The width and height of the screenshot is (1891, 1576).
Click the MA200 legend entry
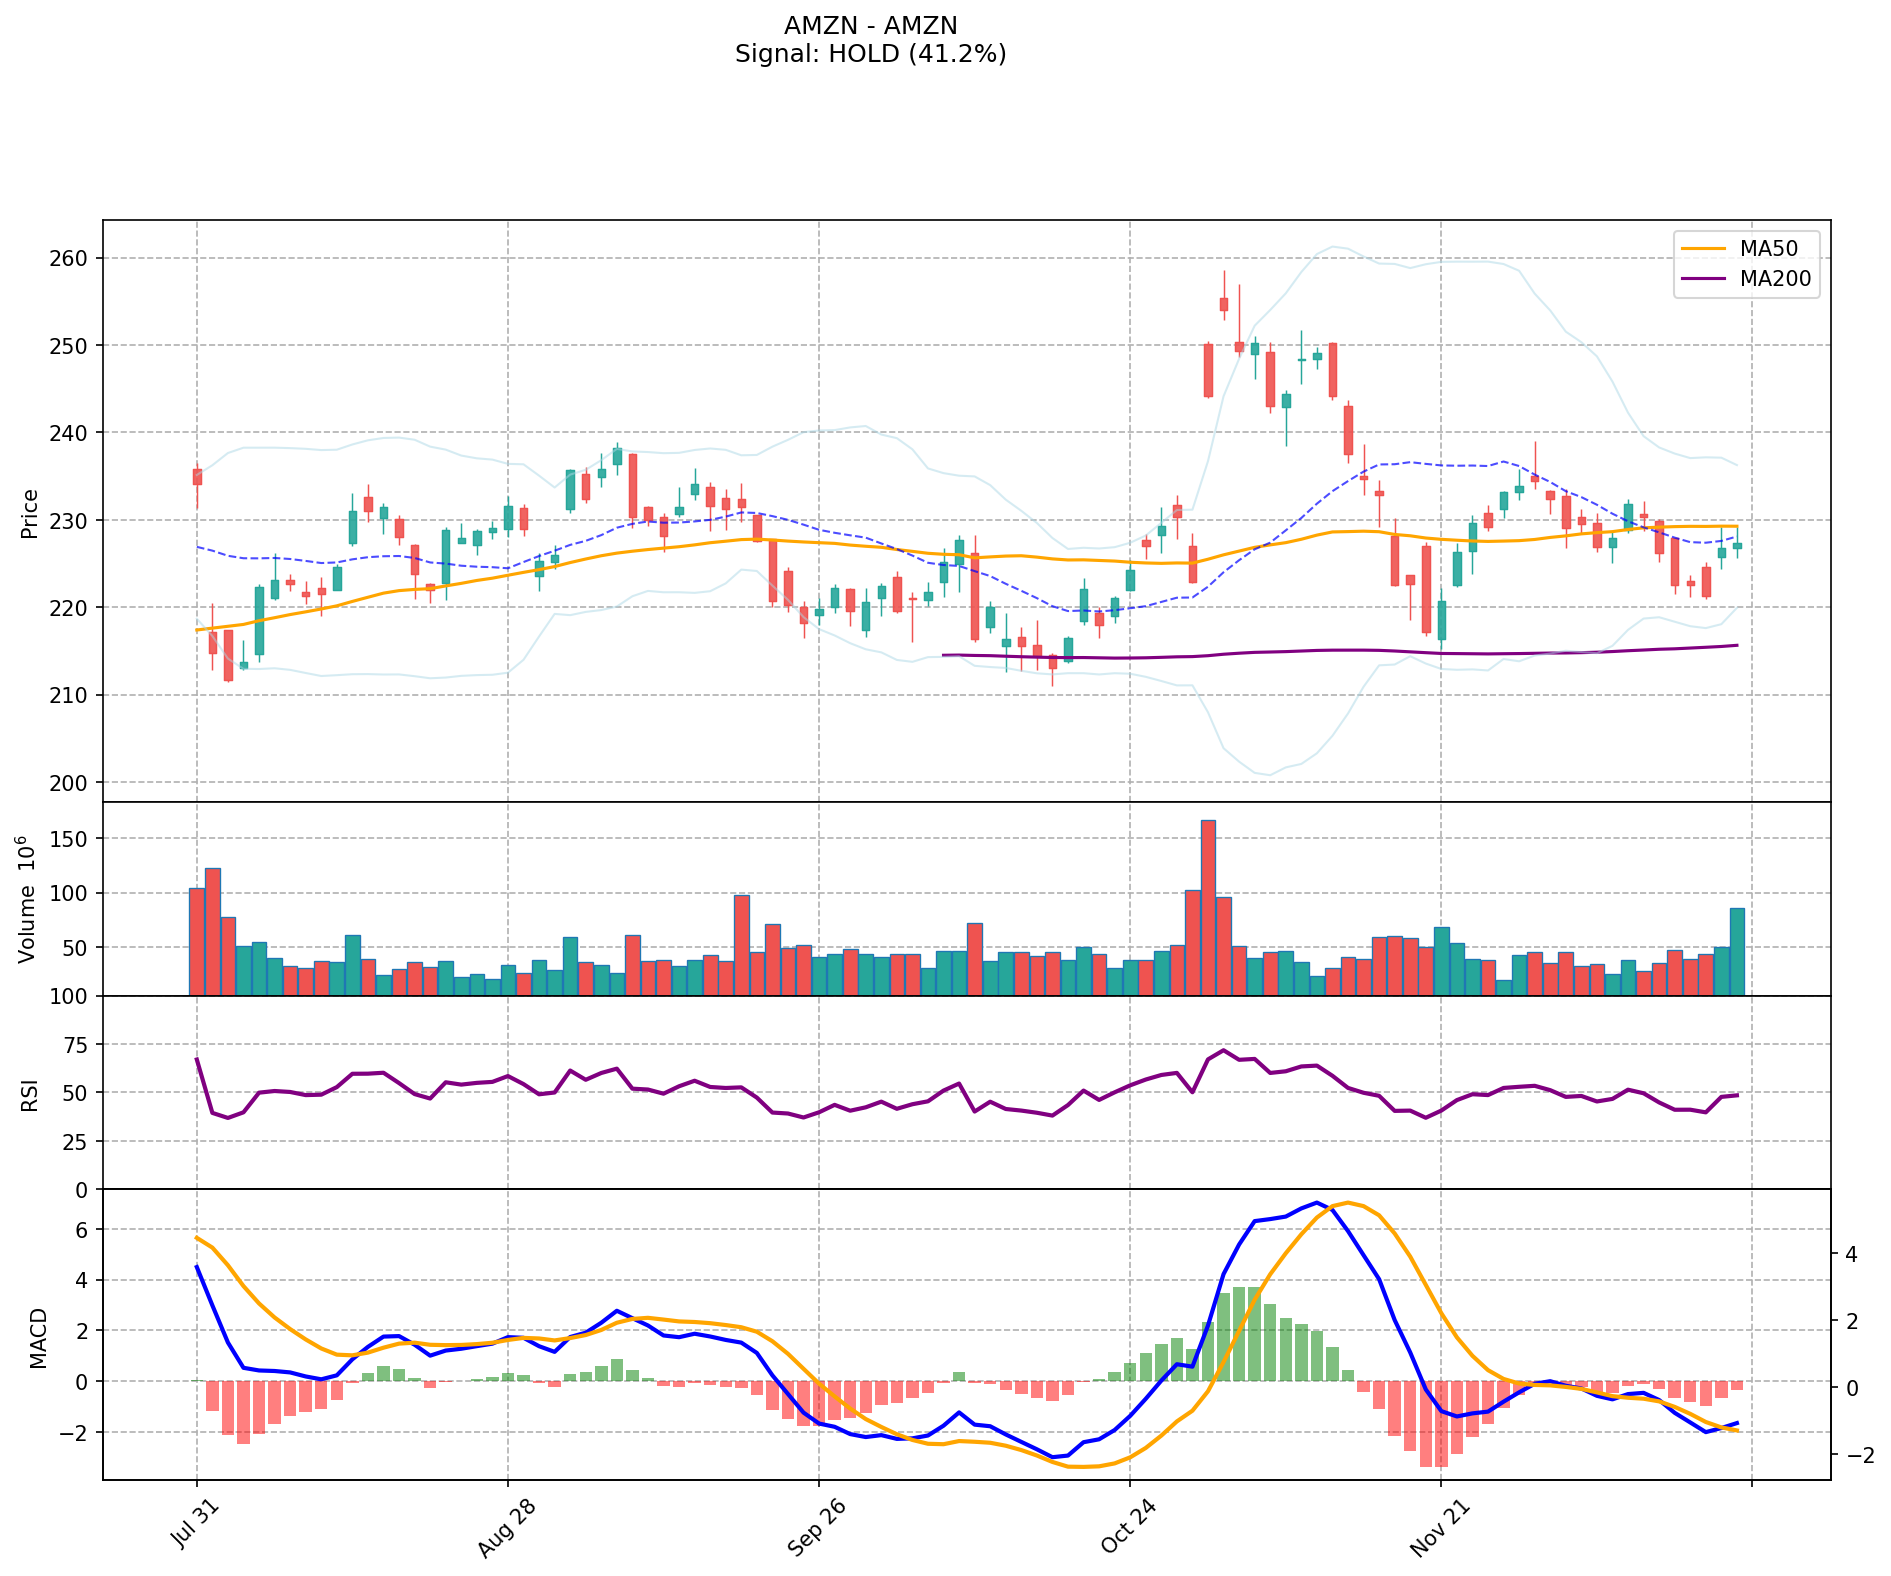(1775, 279)
